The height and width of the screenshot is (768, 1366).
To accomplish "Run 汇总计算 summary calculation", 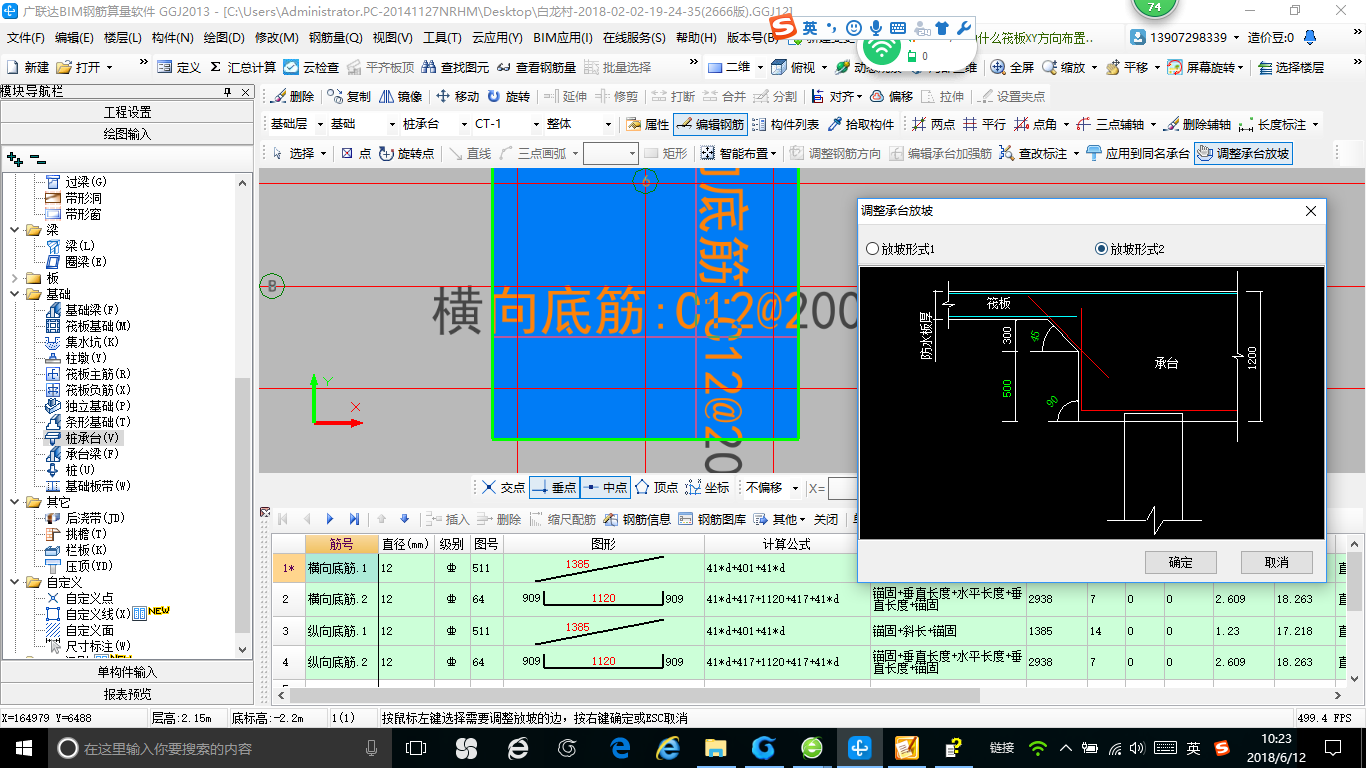I will pos(243,67).
